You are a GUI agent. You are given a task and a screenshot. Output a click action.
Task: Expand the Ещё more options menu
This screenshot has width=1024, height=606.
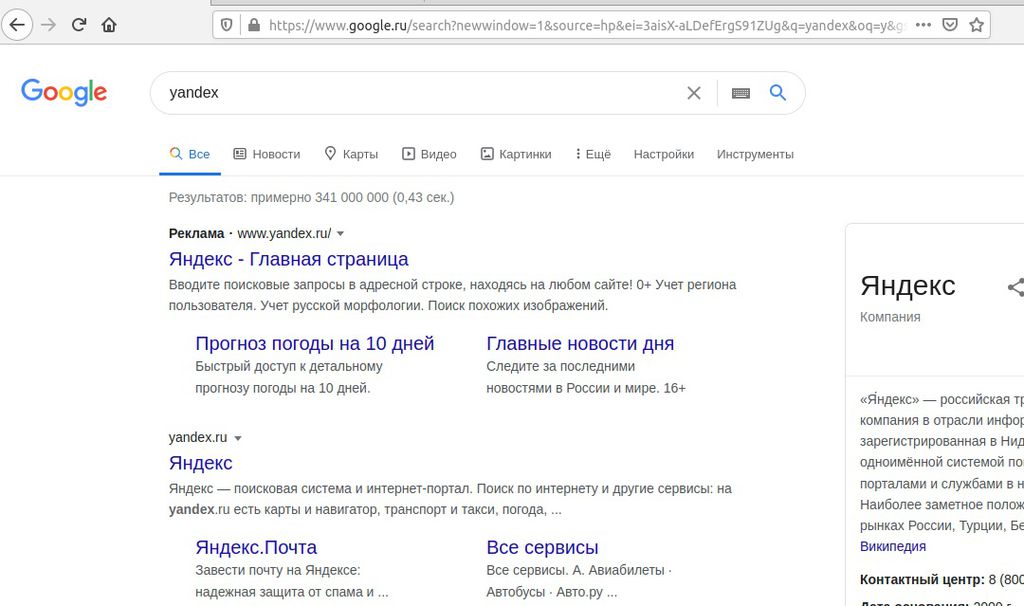pyautogui.click(x=592, y=154)
